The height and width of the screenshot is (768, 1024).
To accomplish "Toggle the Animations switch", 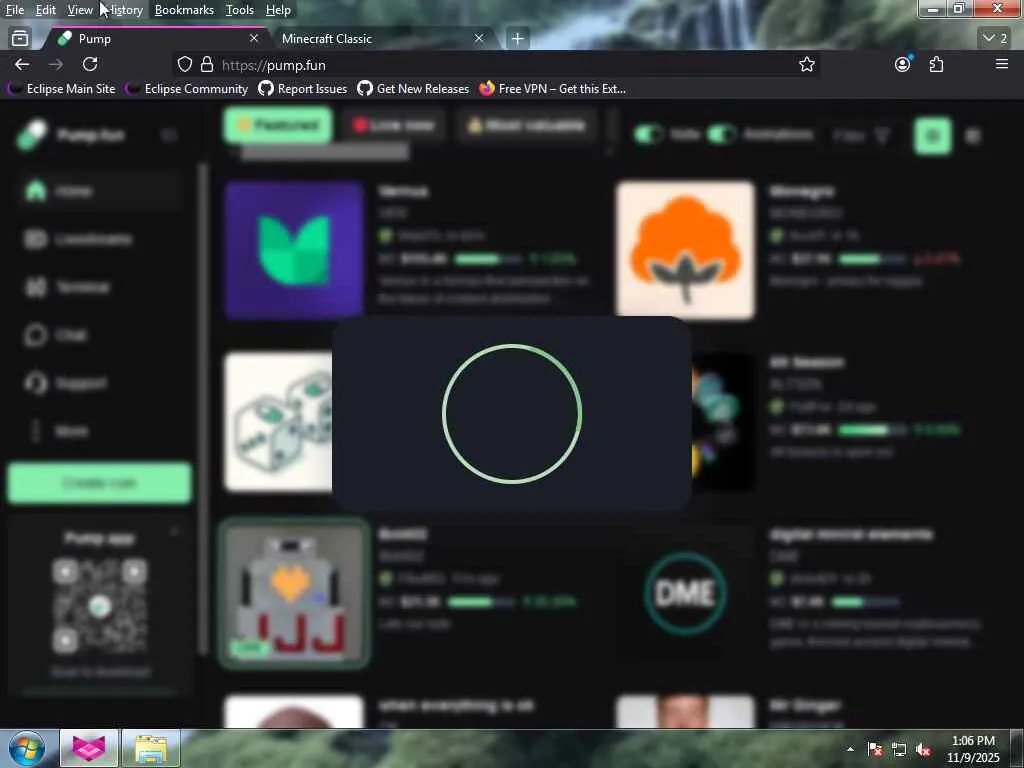I will (722, 135).
